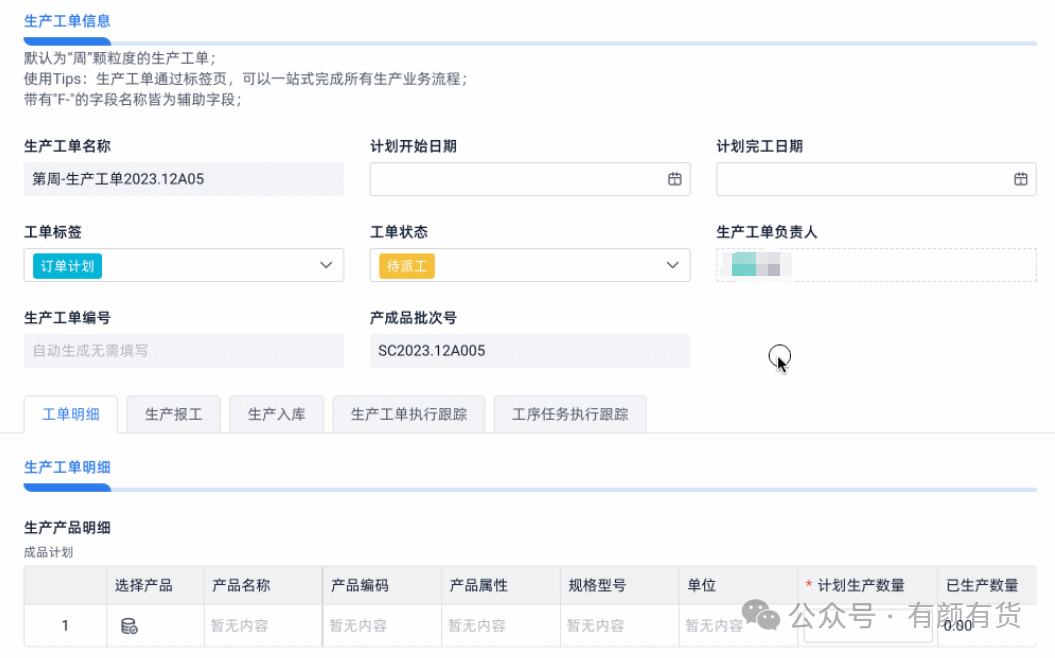
Task: Select the 订单计划 tag
Action: [68, 266]
